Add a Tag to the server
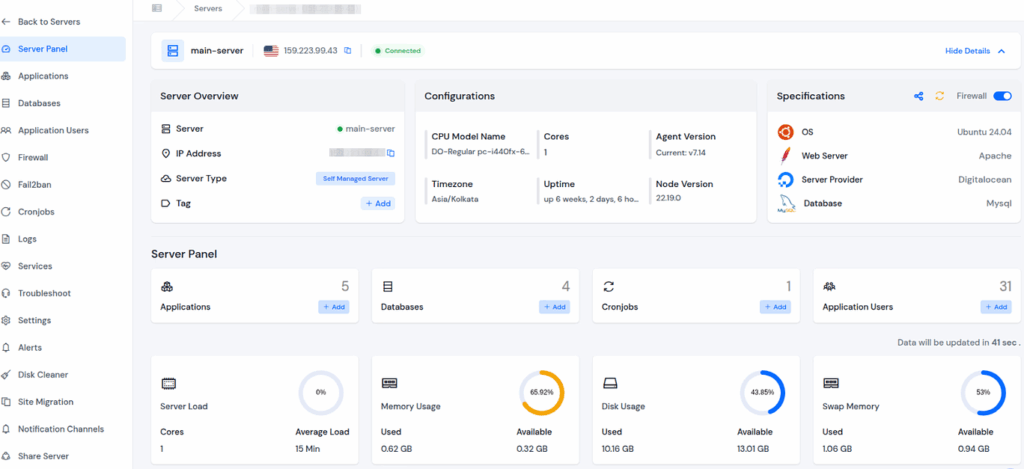This screenshot has width=1024, height=469. click(378, 203)
